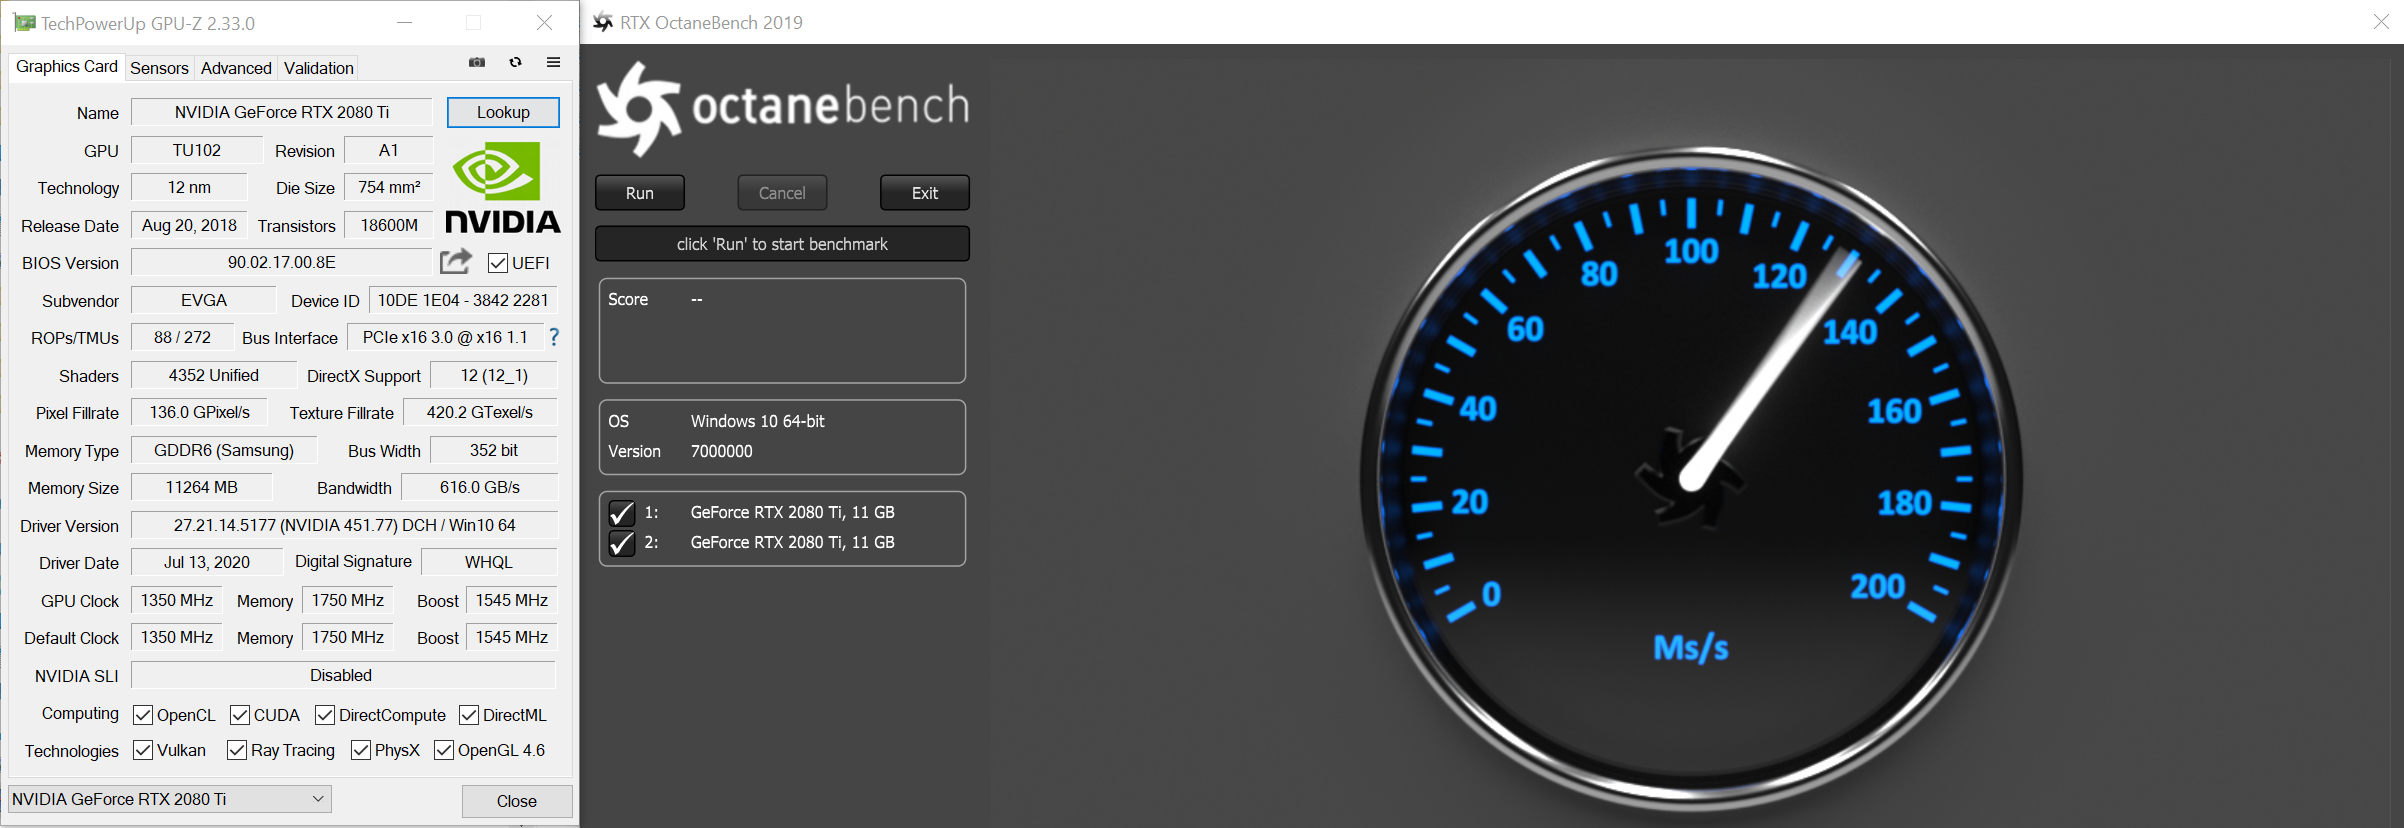Screen dimensions: 2404x828
Task: Click the GPU value TU102
Action: [197, 150]
